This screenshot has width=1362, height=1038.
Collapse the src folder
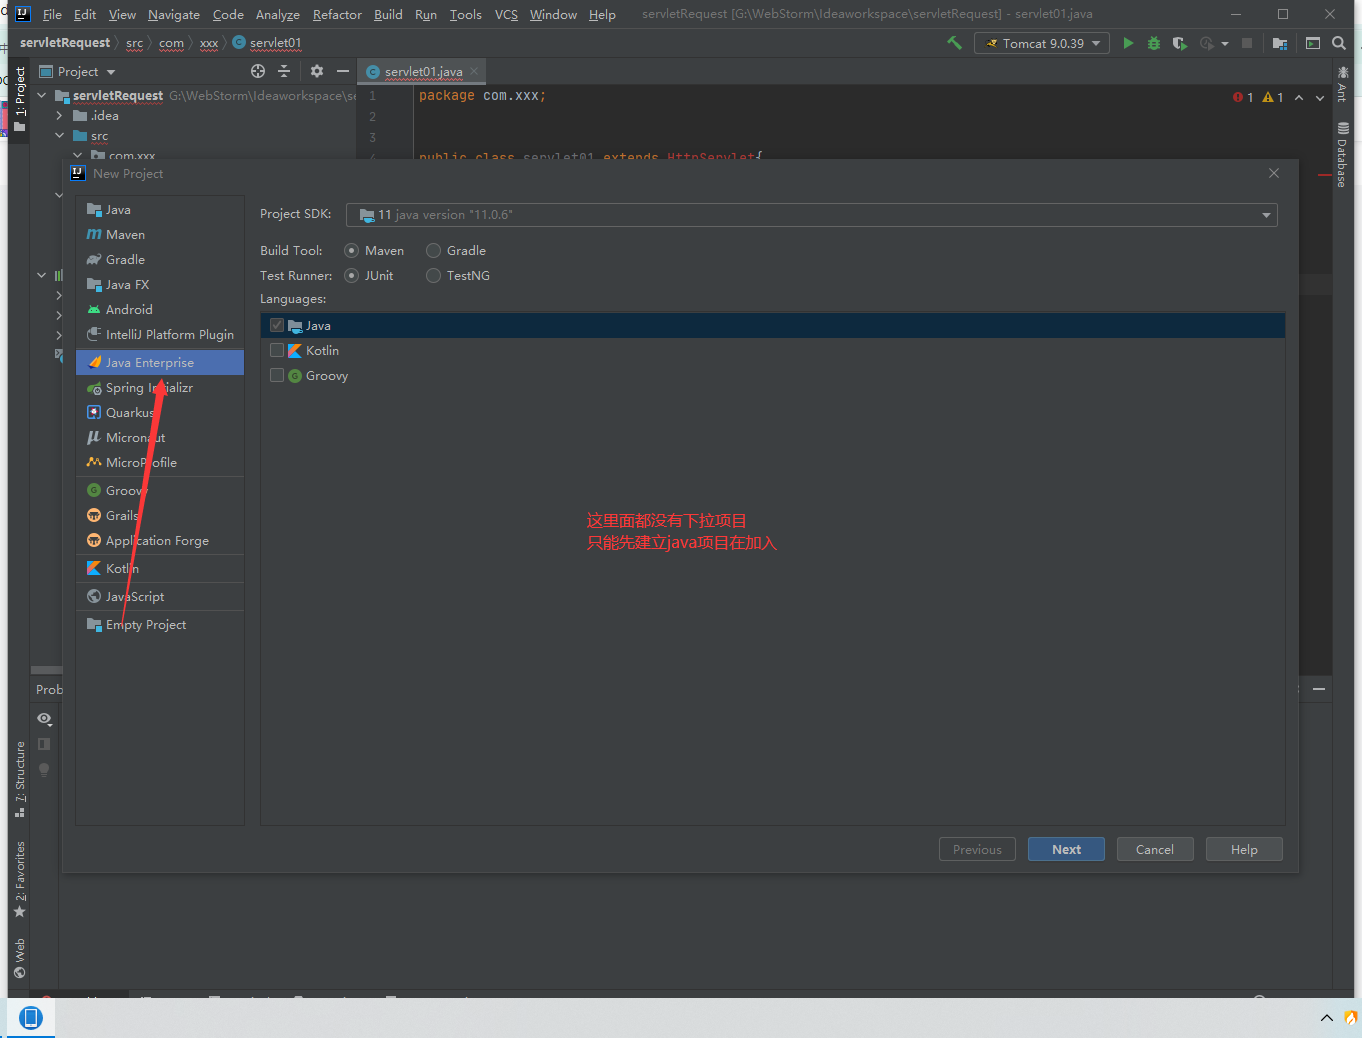[x=59, y=135]
